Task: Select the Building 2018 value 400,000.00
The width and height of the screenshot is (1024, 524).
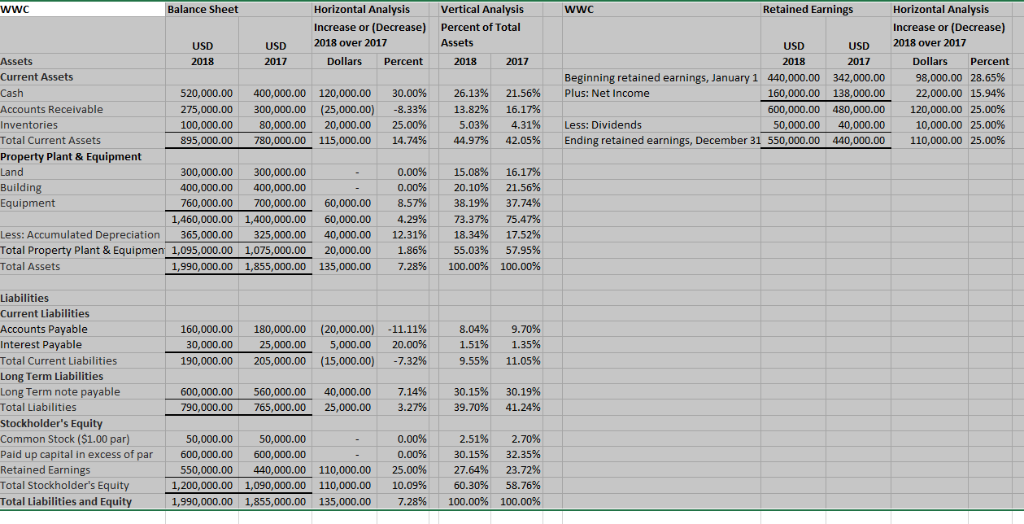Action: (x=206, y=188)
